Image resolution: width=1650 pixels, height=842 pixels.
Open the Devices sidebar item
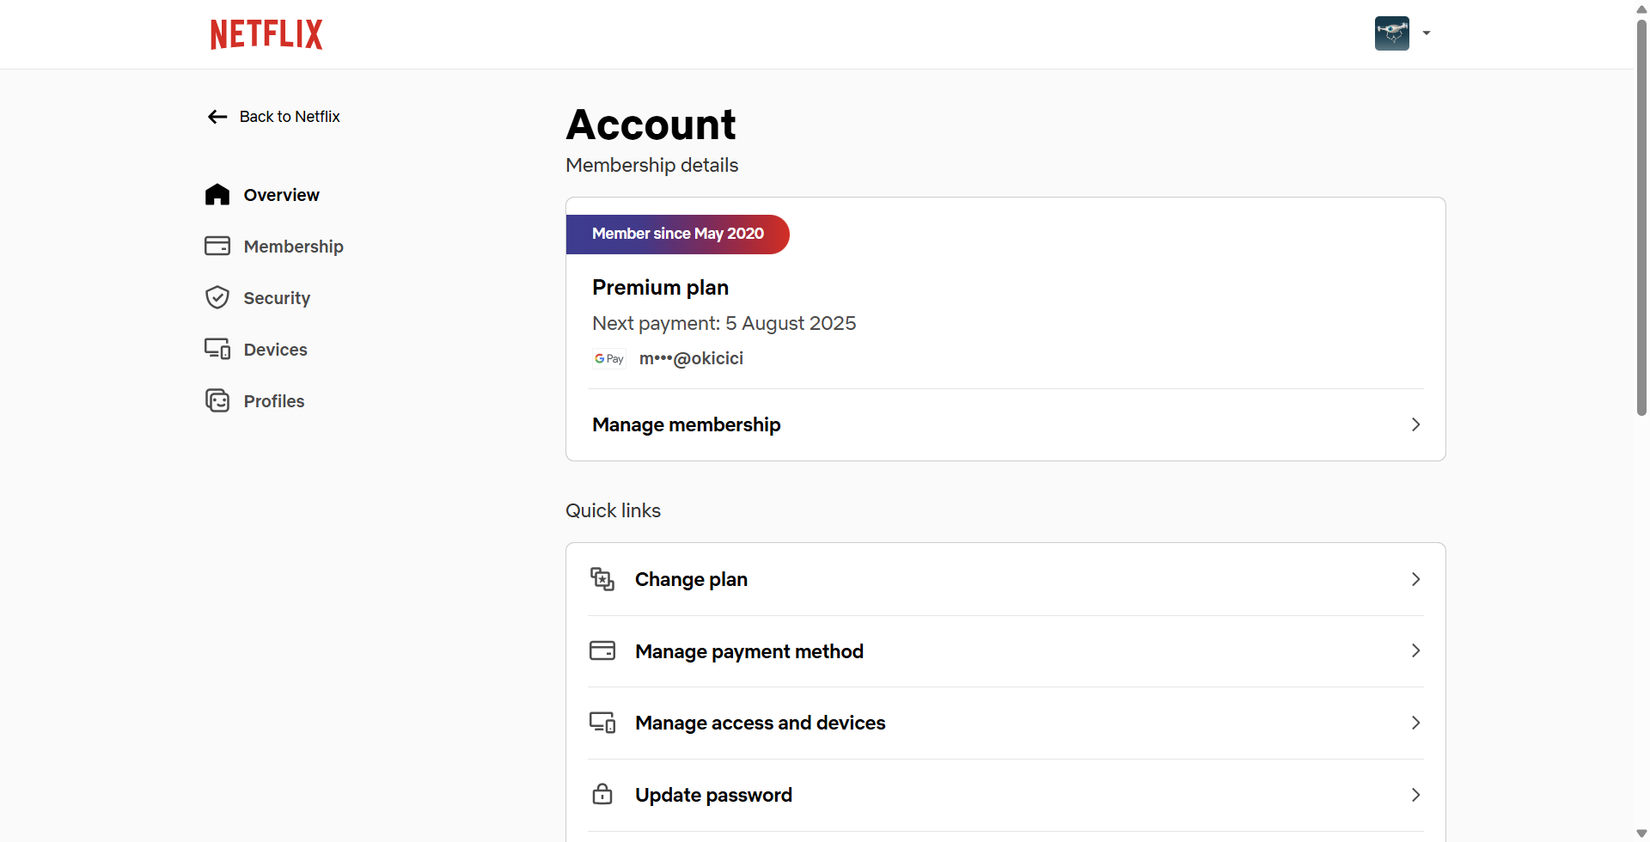(x=275, y=349)
